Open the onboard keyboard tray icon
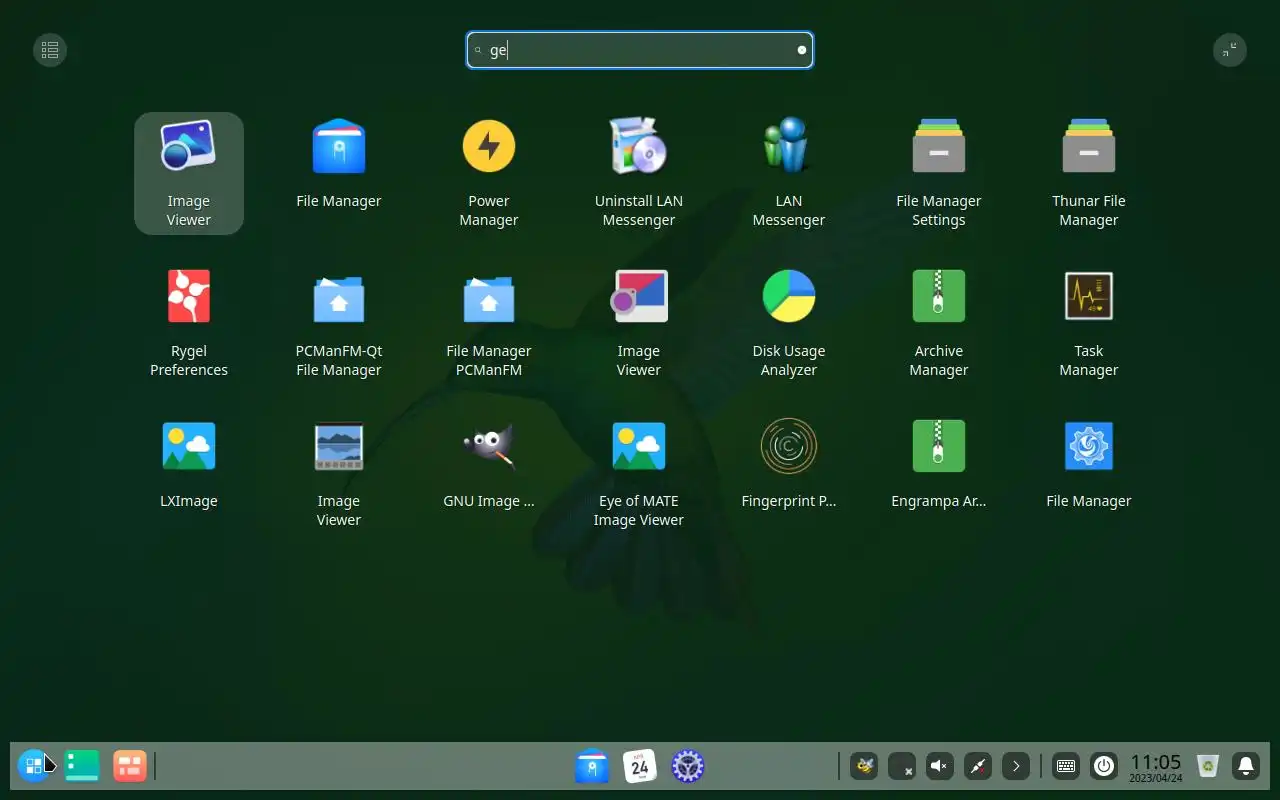This screenshot has height=800, width=1280. 1066,766
